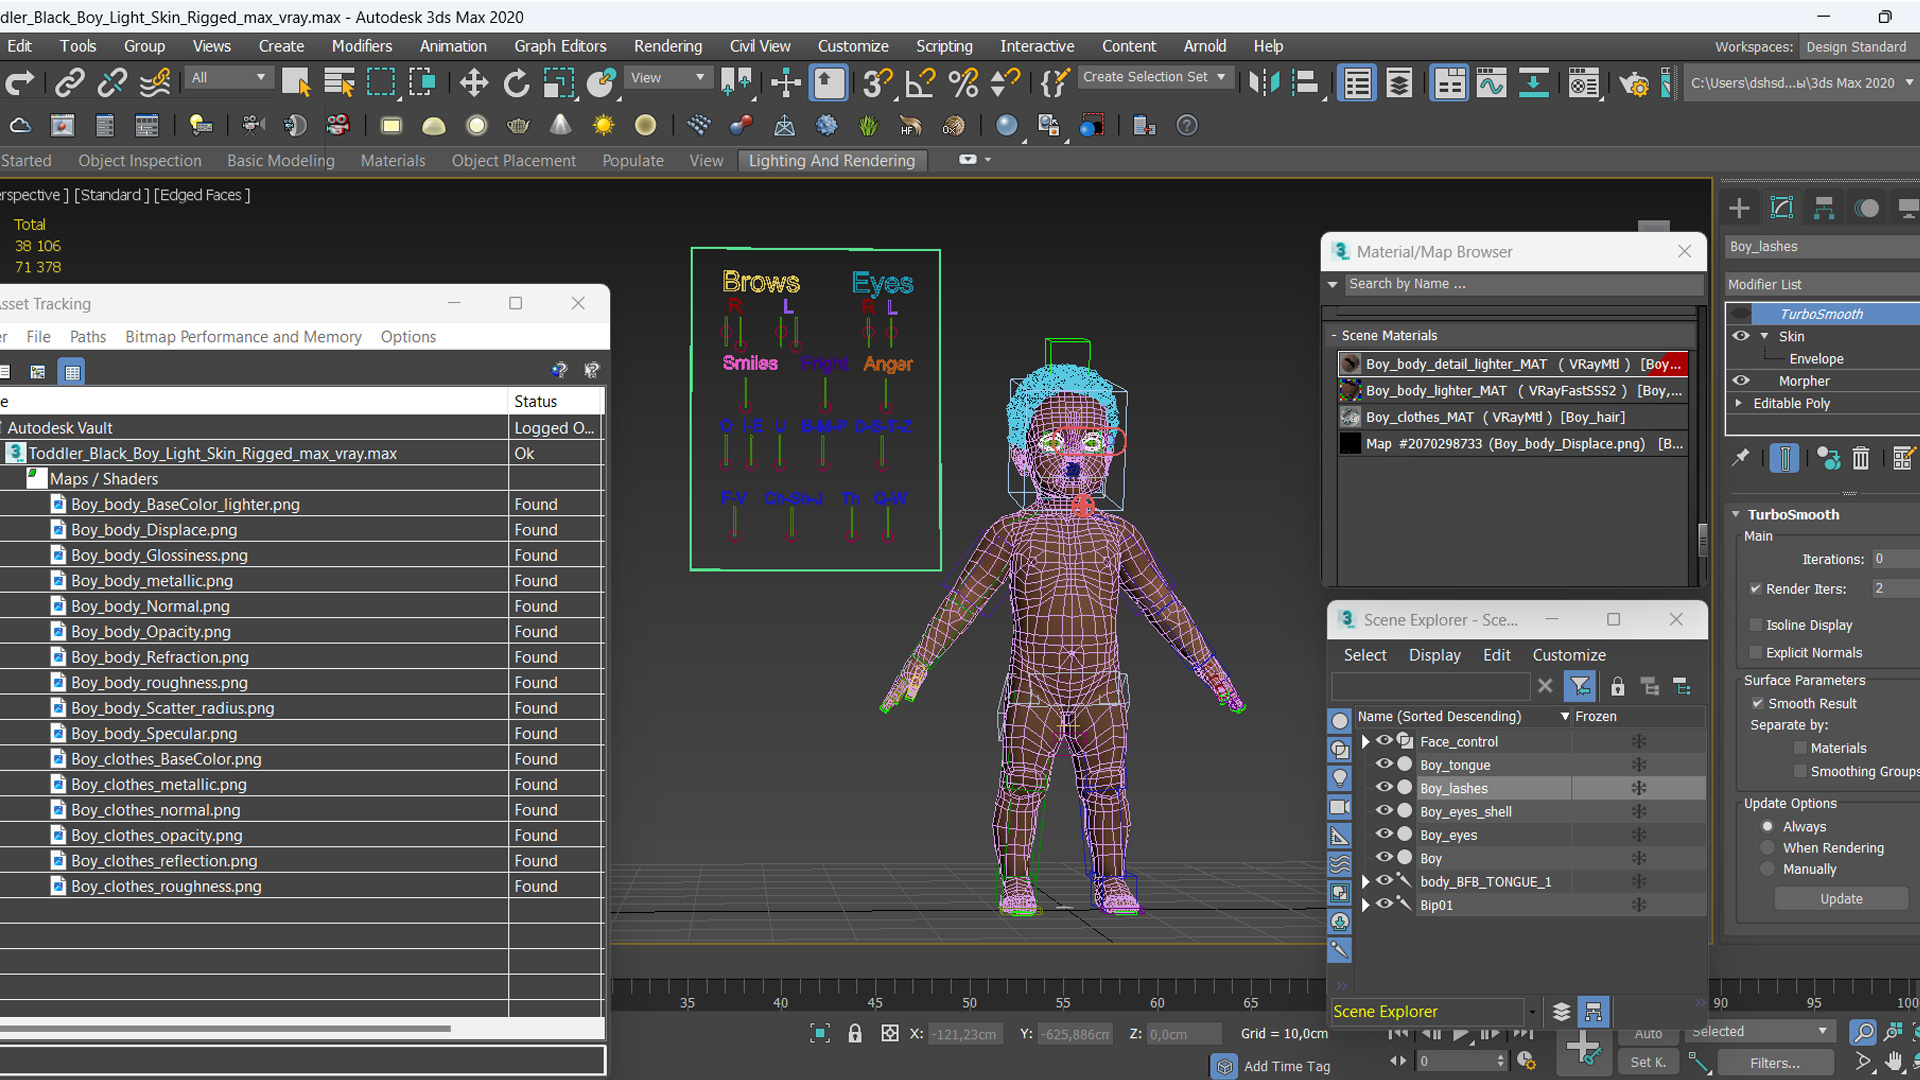Open Paths menu in Asset Tracking

point(88,337)
